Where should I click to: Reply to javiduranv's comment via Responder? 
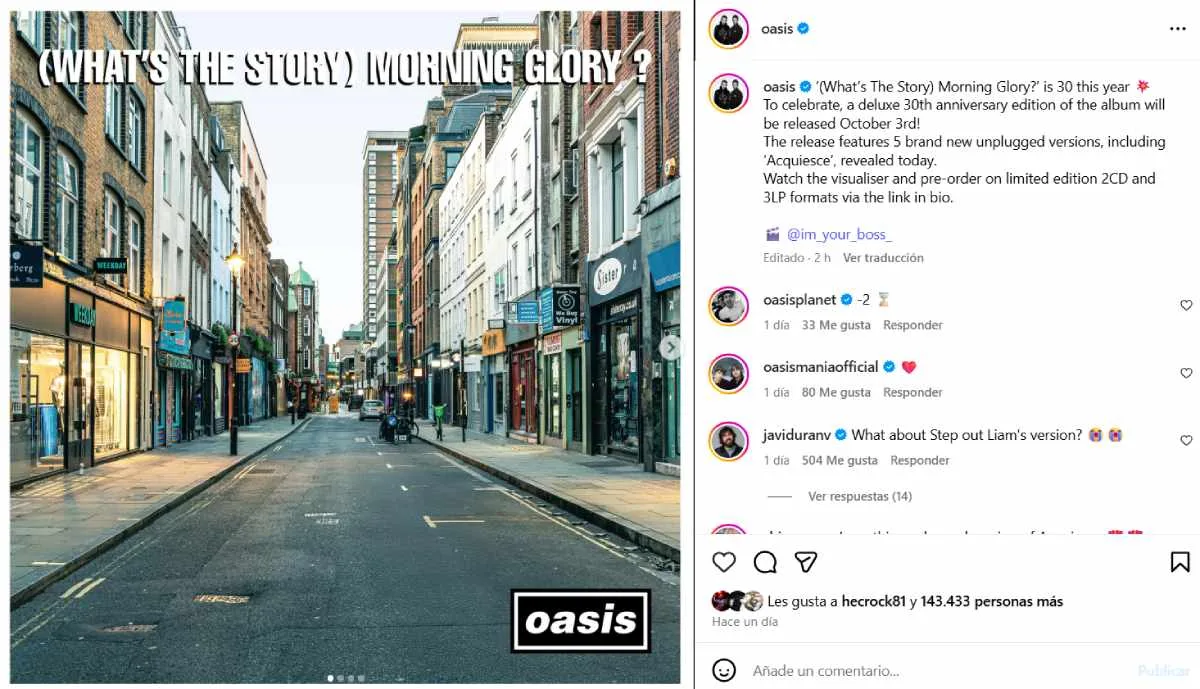[920, 460]
